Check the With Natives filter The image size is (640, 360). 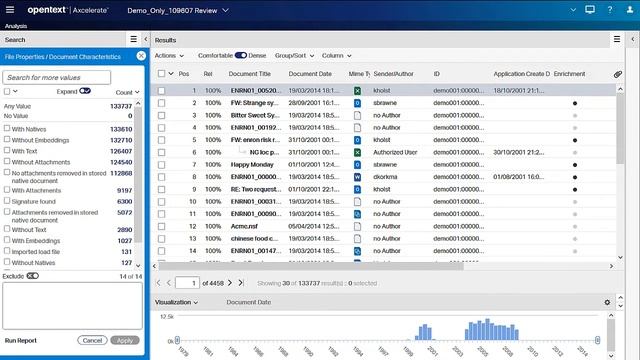point(7,128)
